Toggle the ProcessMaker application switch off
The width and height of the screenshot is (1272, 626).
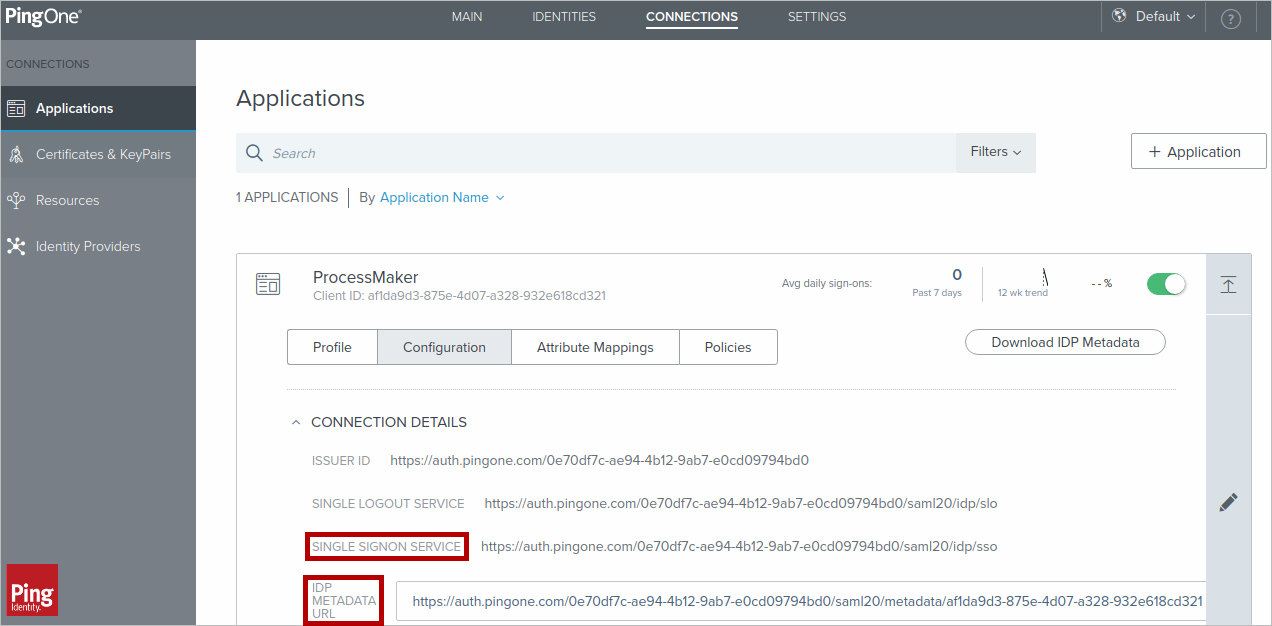[x=1166, y=284]
